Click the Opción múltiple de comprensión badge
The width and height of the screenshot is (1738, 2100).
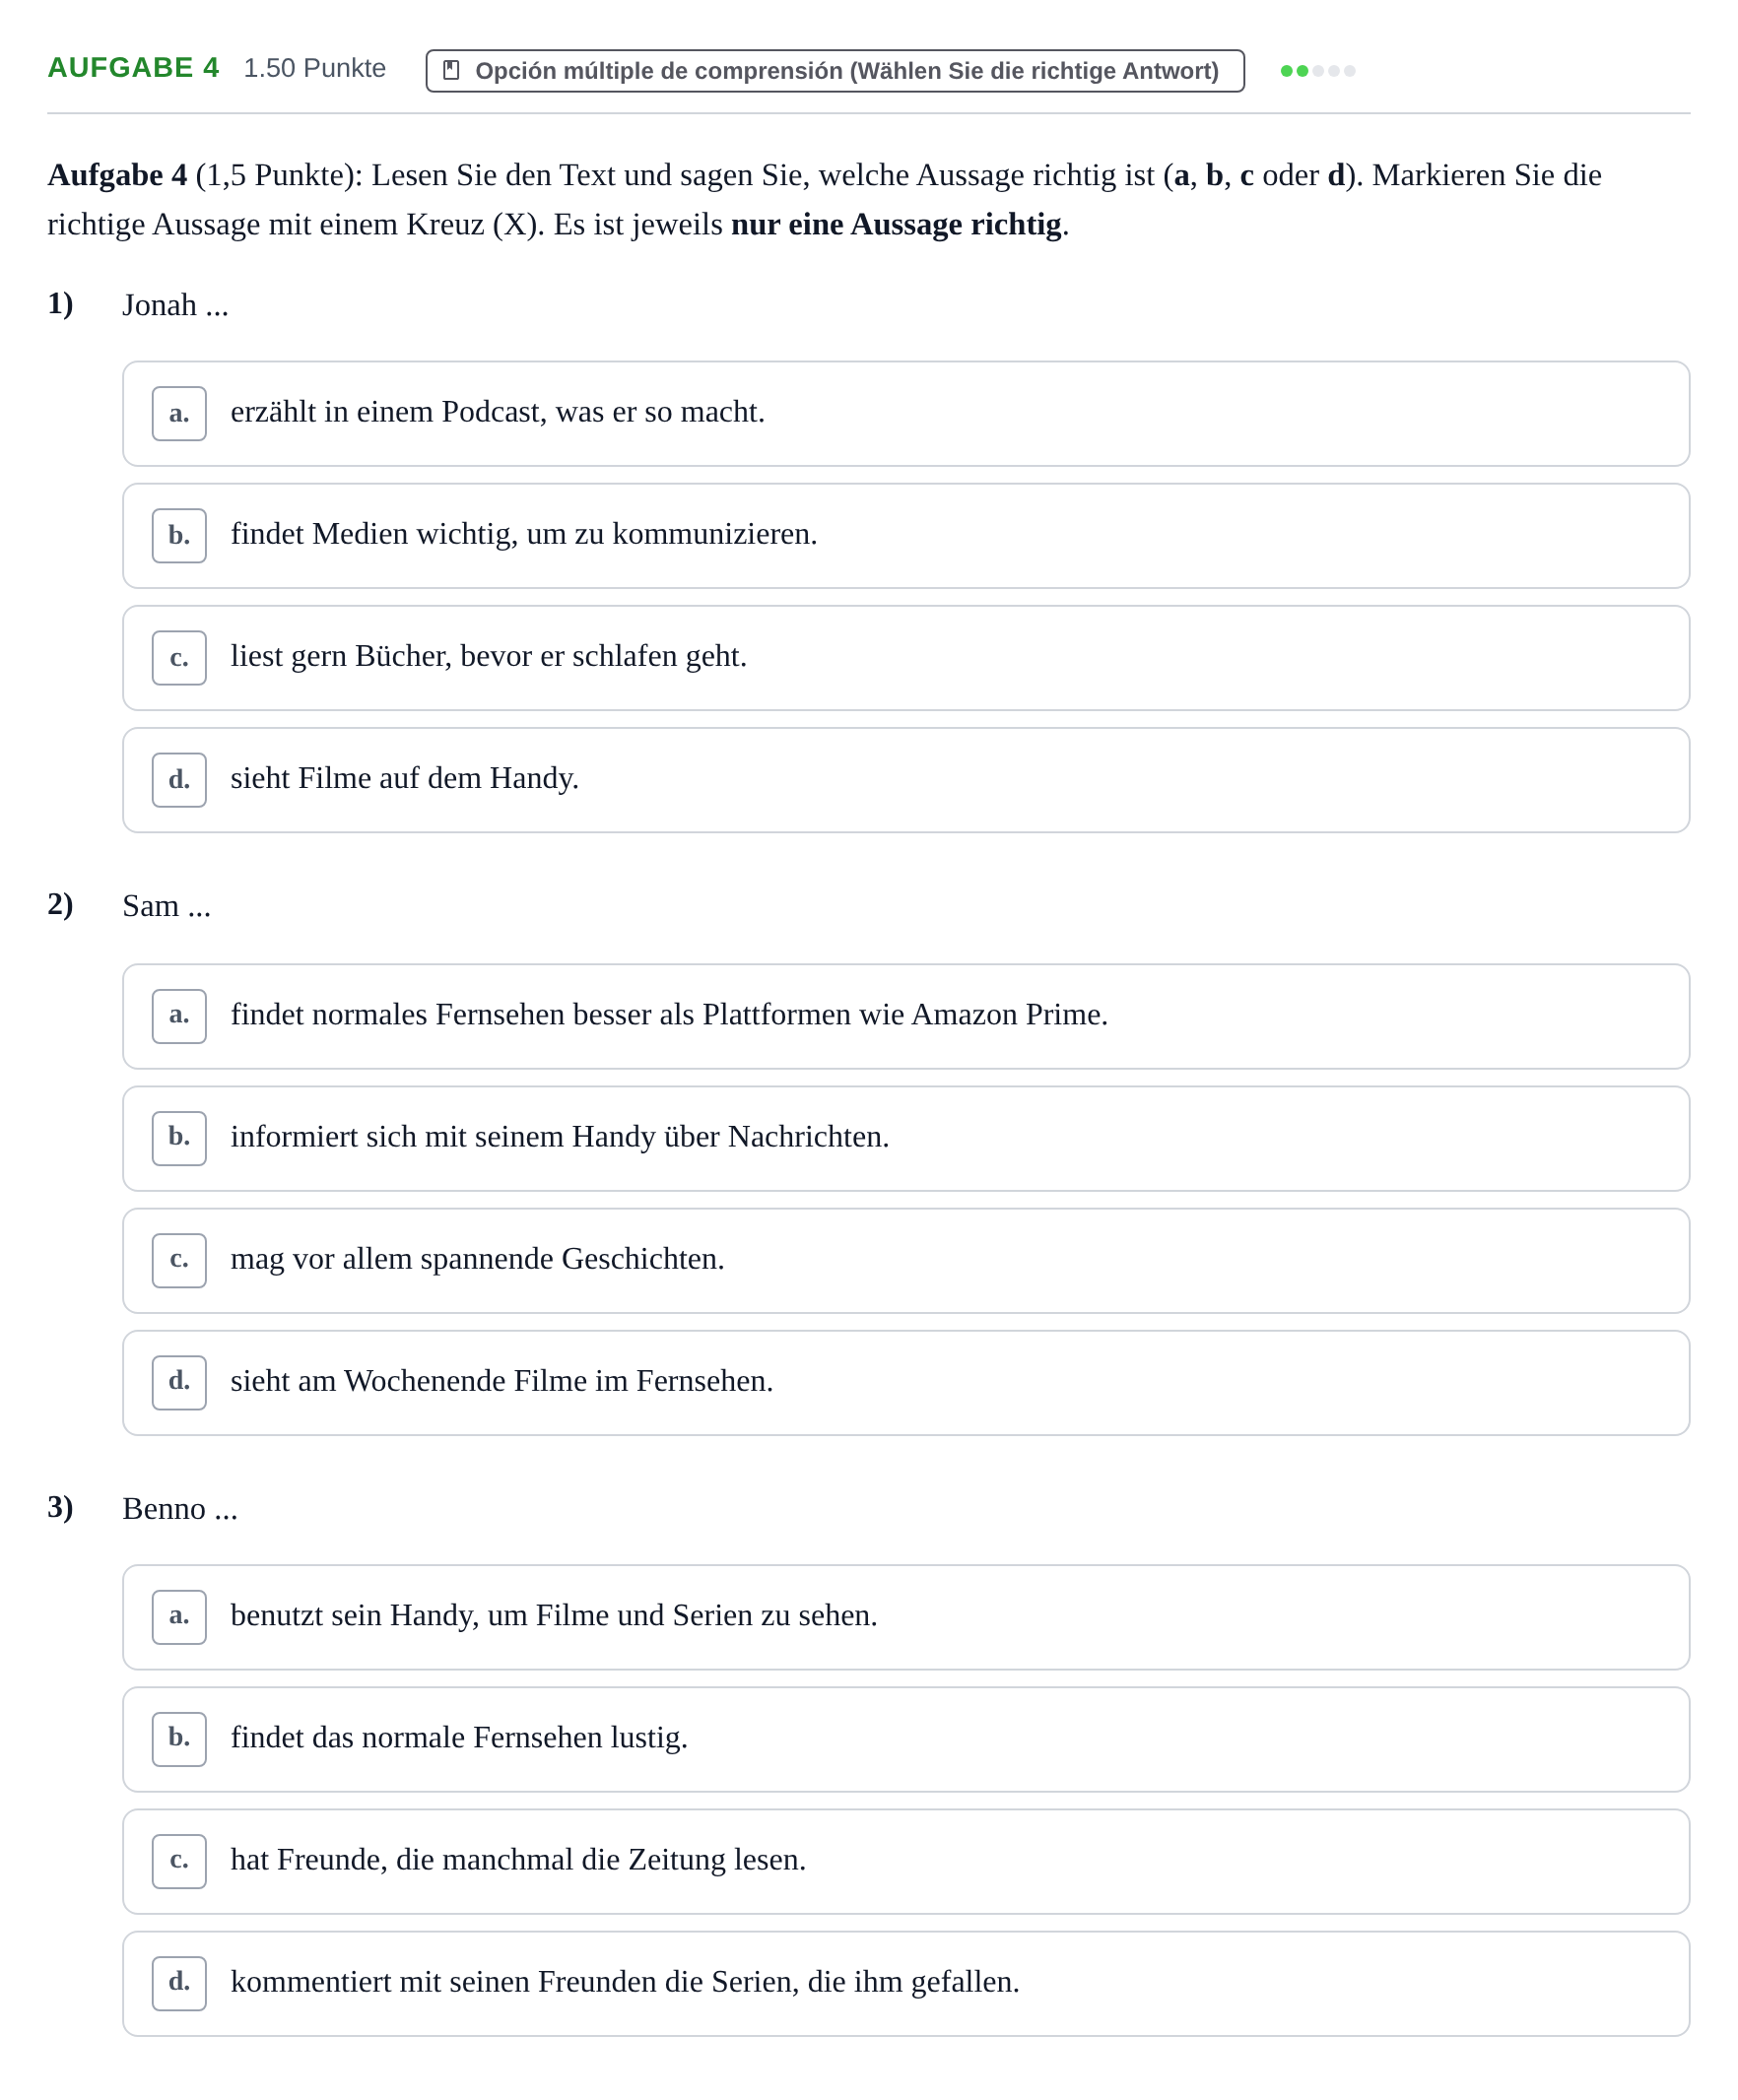coord(835,71)
